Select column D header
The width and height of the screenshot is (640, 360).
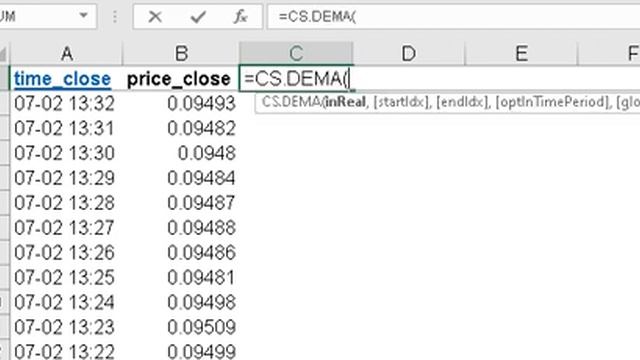click(x=409, y=53)
